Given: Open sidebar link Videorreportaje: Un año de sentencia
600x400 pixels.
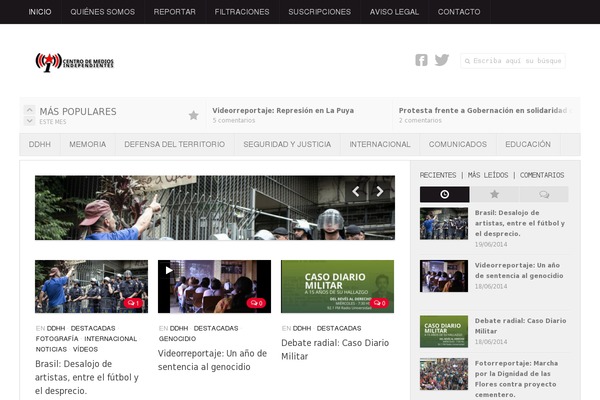Looking at the screenshot, I should [519, 270].
